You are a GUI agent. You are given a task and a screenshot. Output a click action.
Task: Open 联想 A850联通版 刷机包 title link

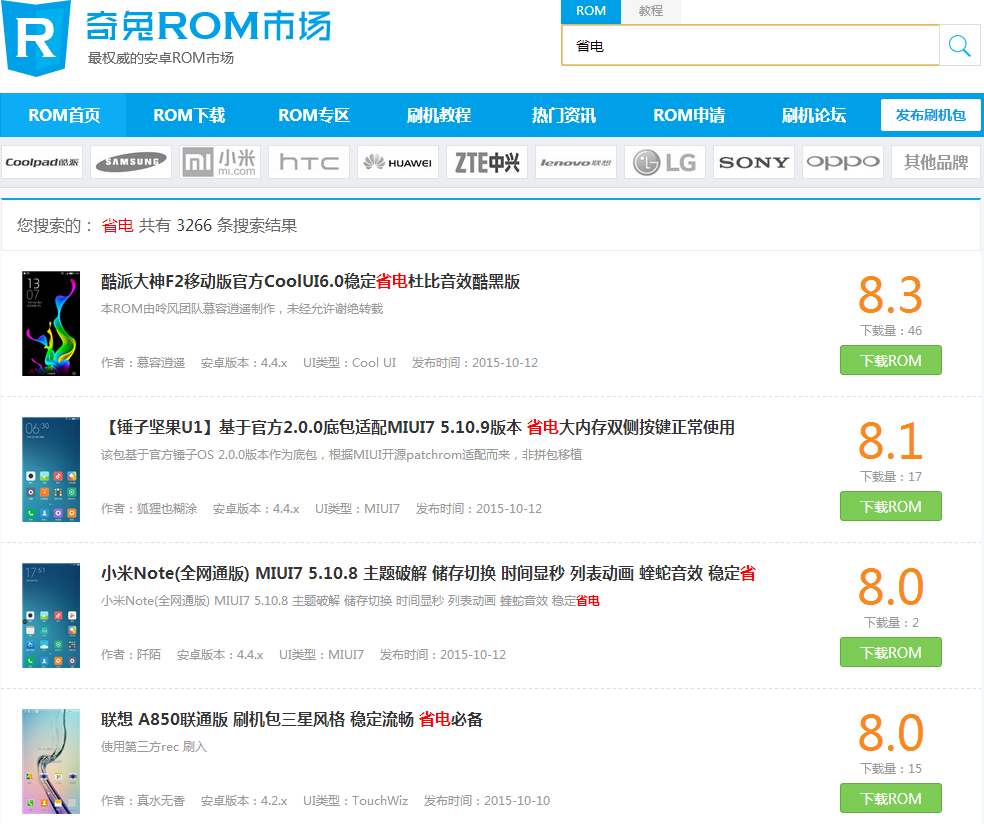pos(292,719)
